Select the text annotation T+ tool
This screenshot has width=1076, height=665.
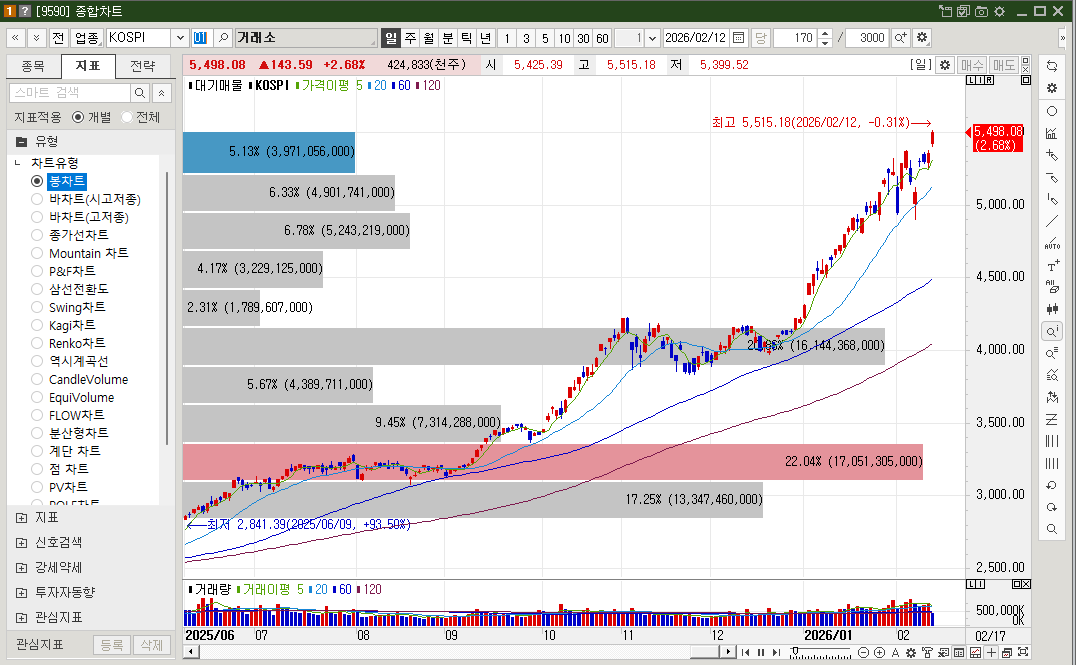click(x=1051, y=266)
